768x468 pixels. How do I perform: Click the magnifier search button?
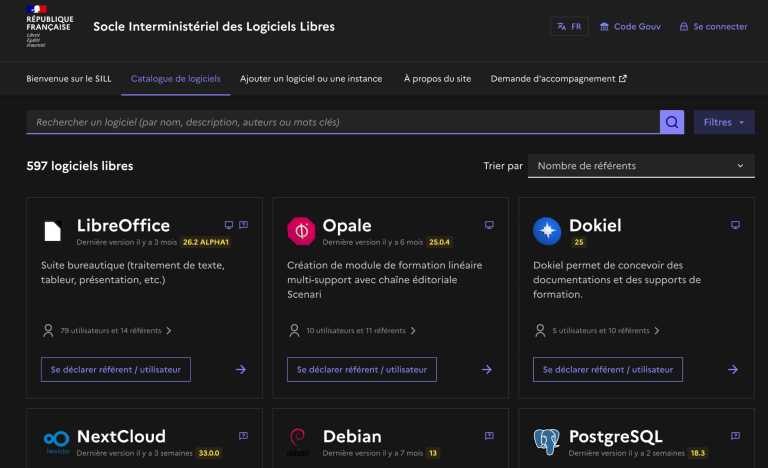pyautogui.click(x=672, y=122)
